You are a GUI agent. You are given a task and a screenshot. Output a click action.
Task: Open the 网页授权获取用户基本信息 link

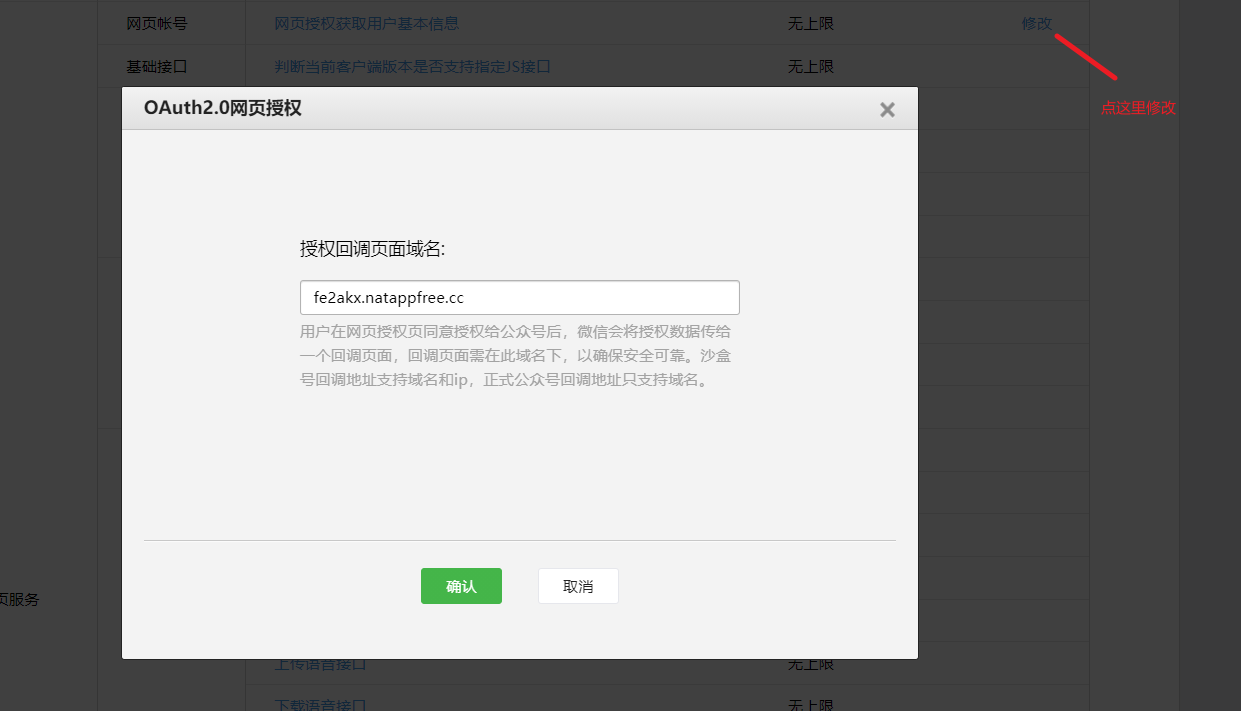(x=366, y=23)
